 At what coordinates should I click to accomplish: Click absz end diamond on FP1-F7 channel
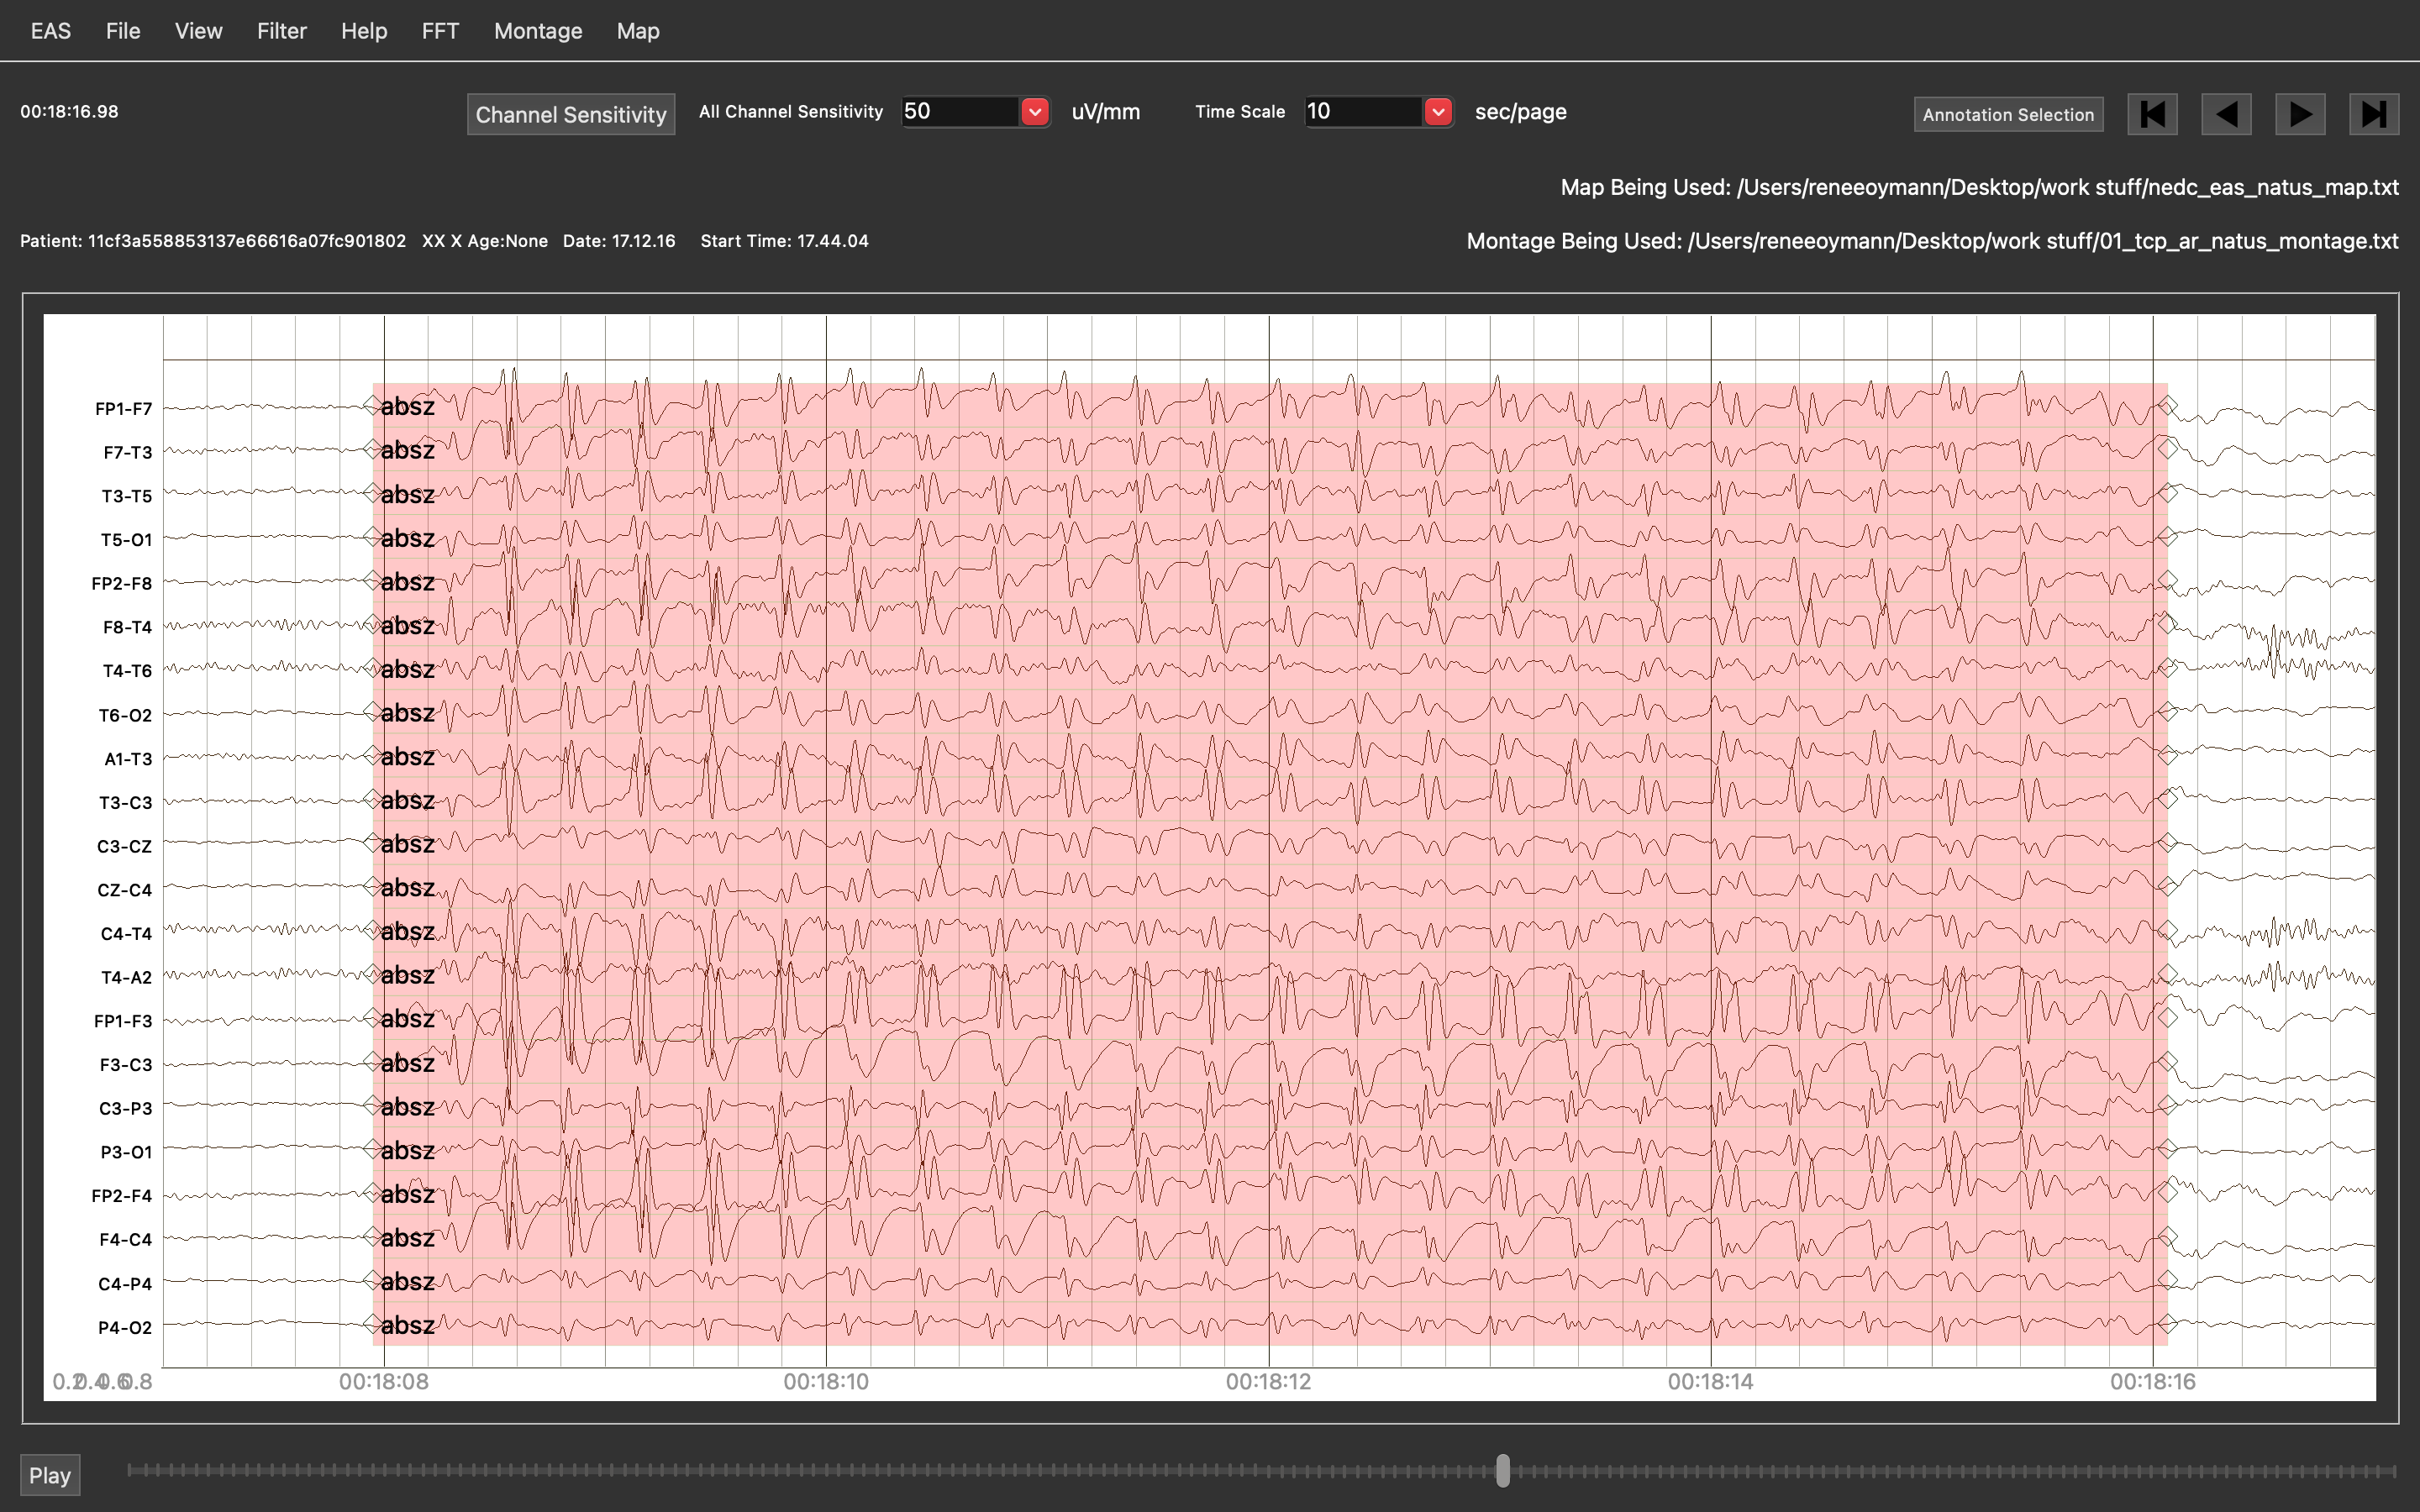2167,405
